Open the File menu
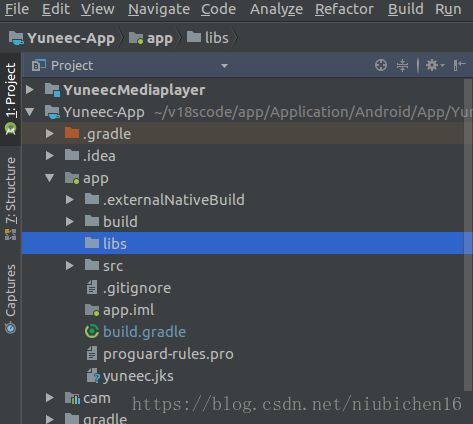 [17, 9]
